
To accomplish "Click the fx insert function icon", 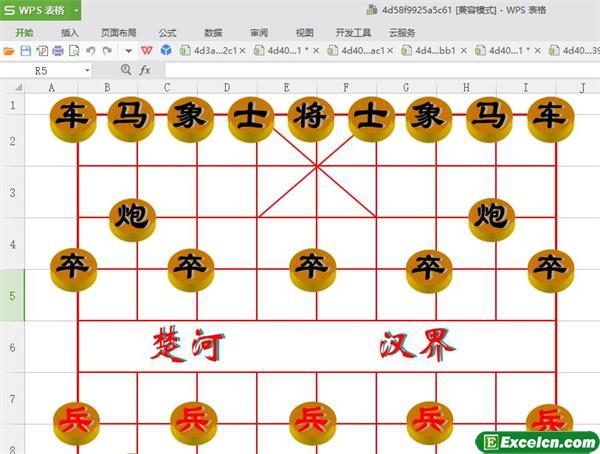I will tap(145, 70).
